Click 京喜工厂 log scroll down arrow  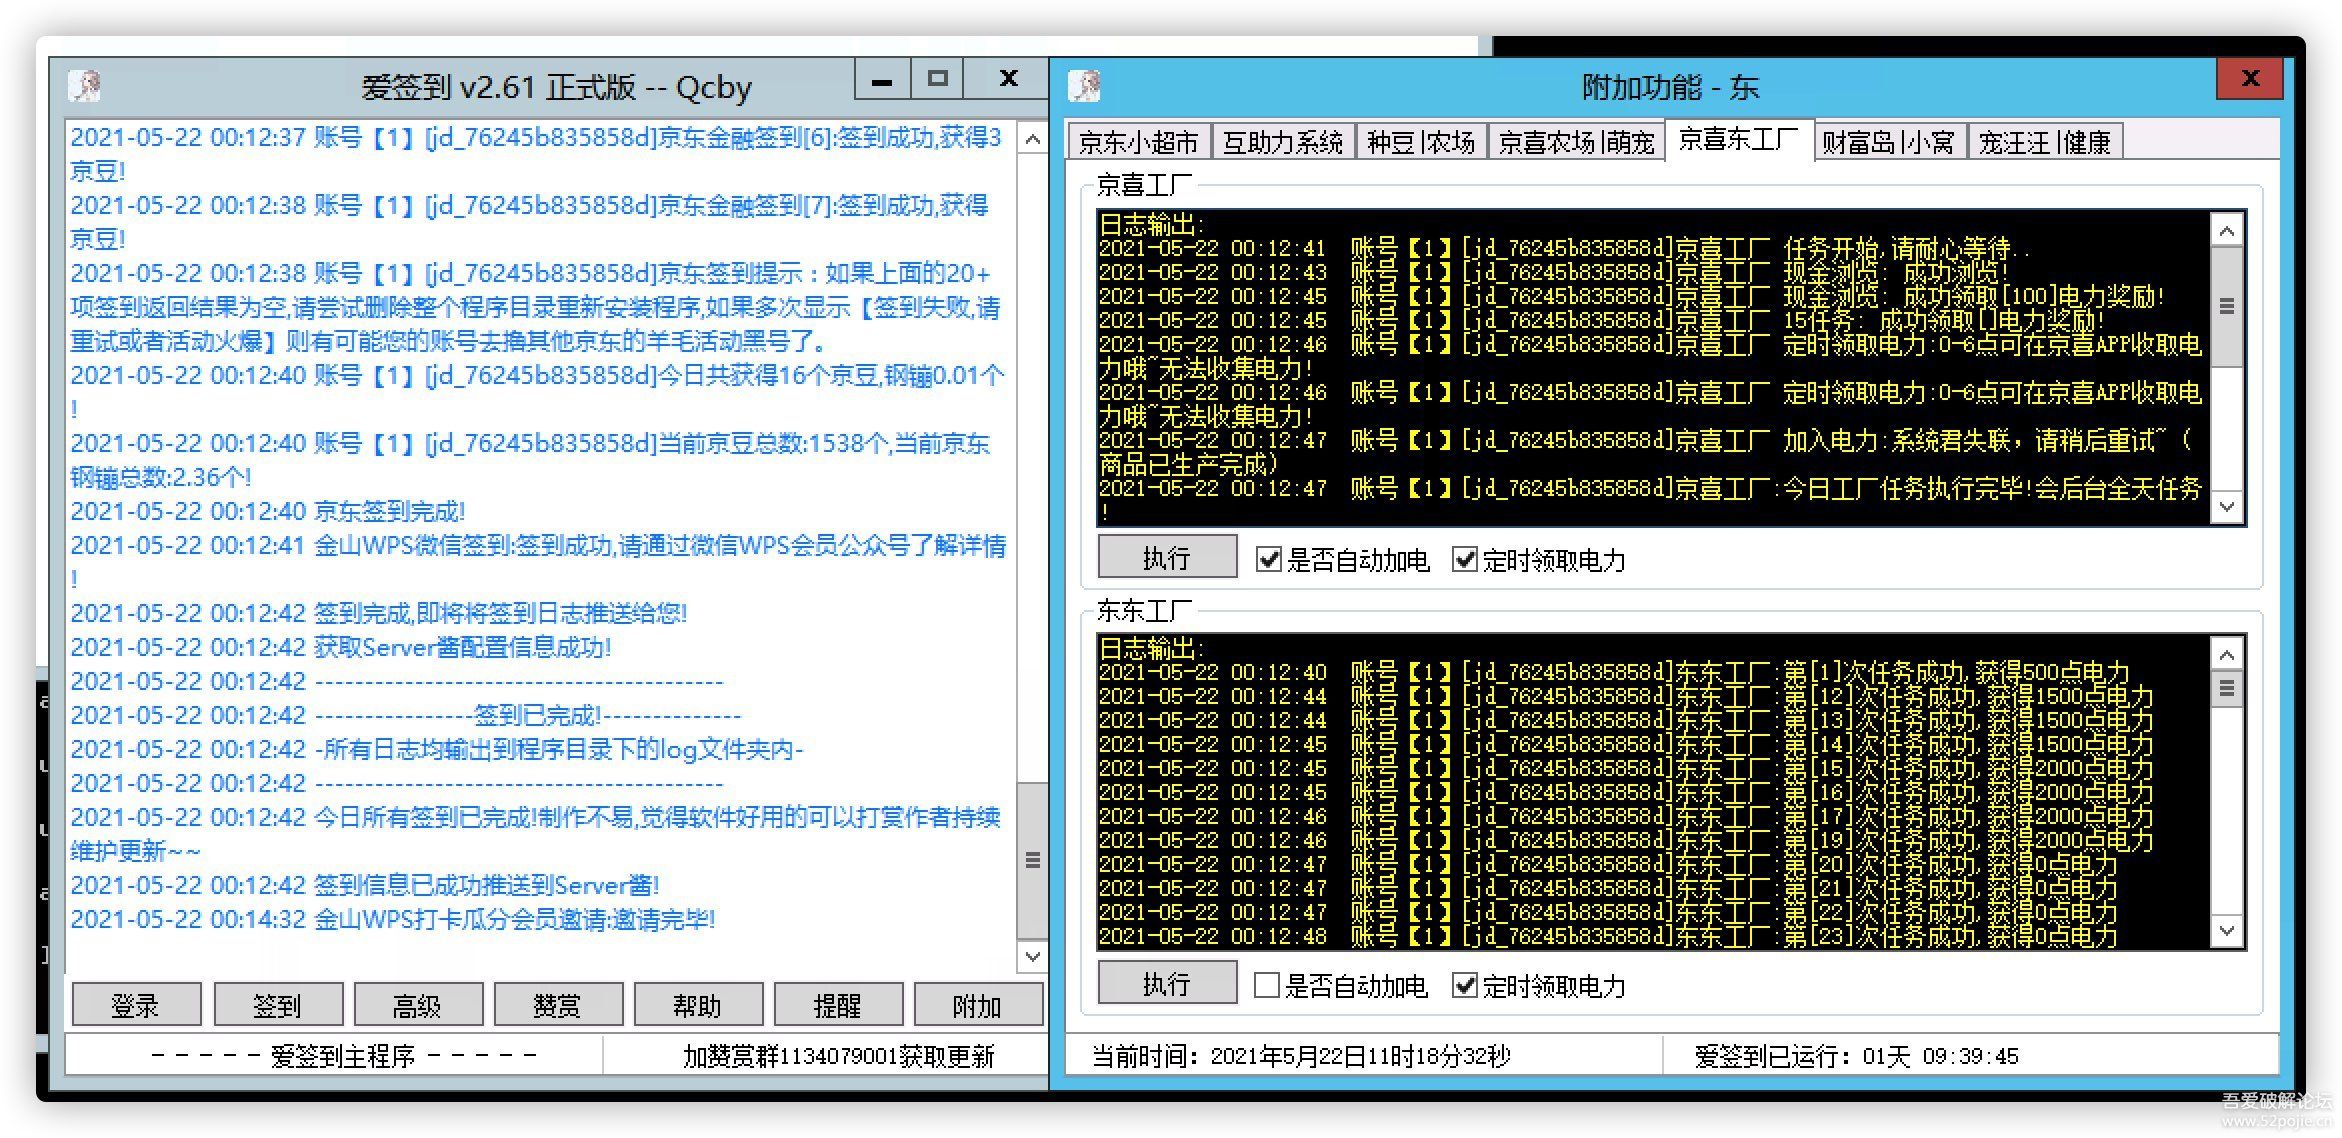[x=2227, y=506]
